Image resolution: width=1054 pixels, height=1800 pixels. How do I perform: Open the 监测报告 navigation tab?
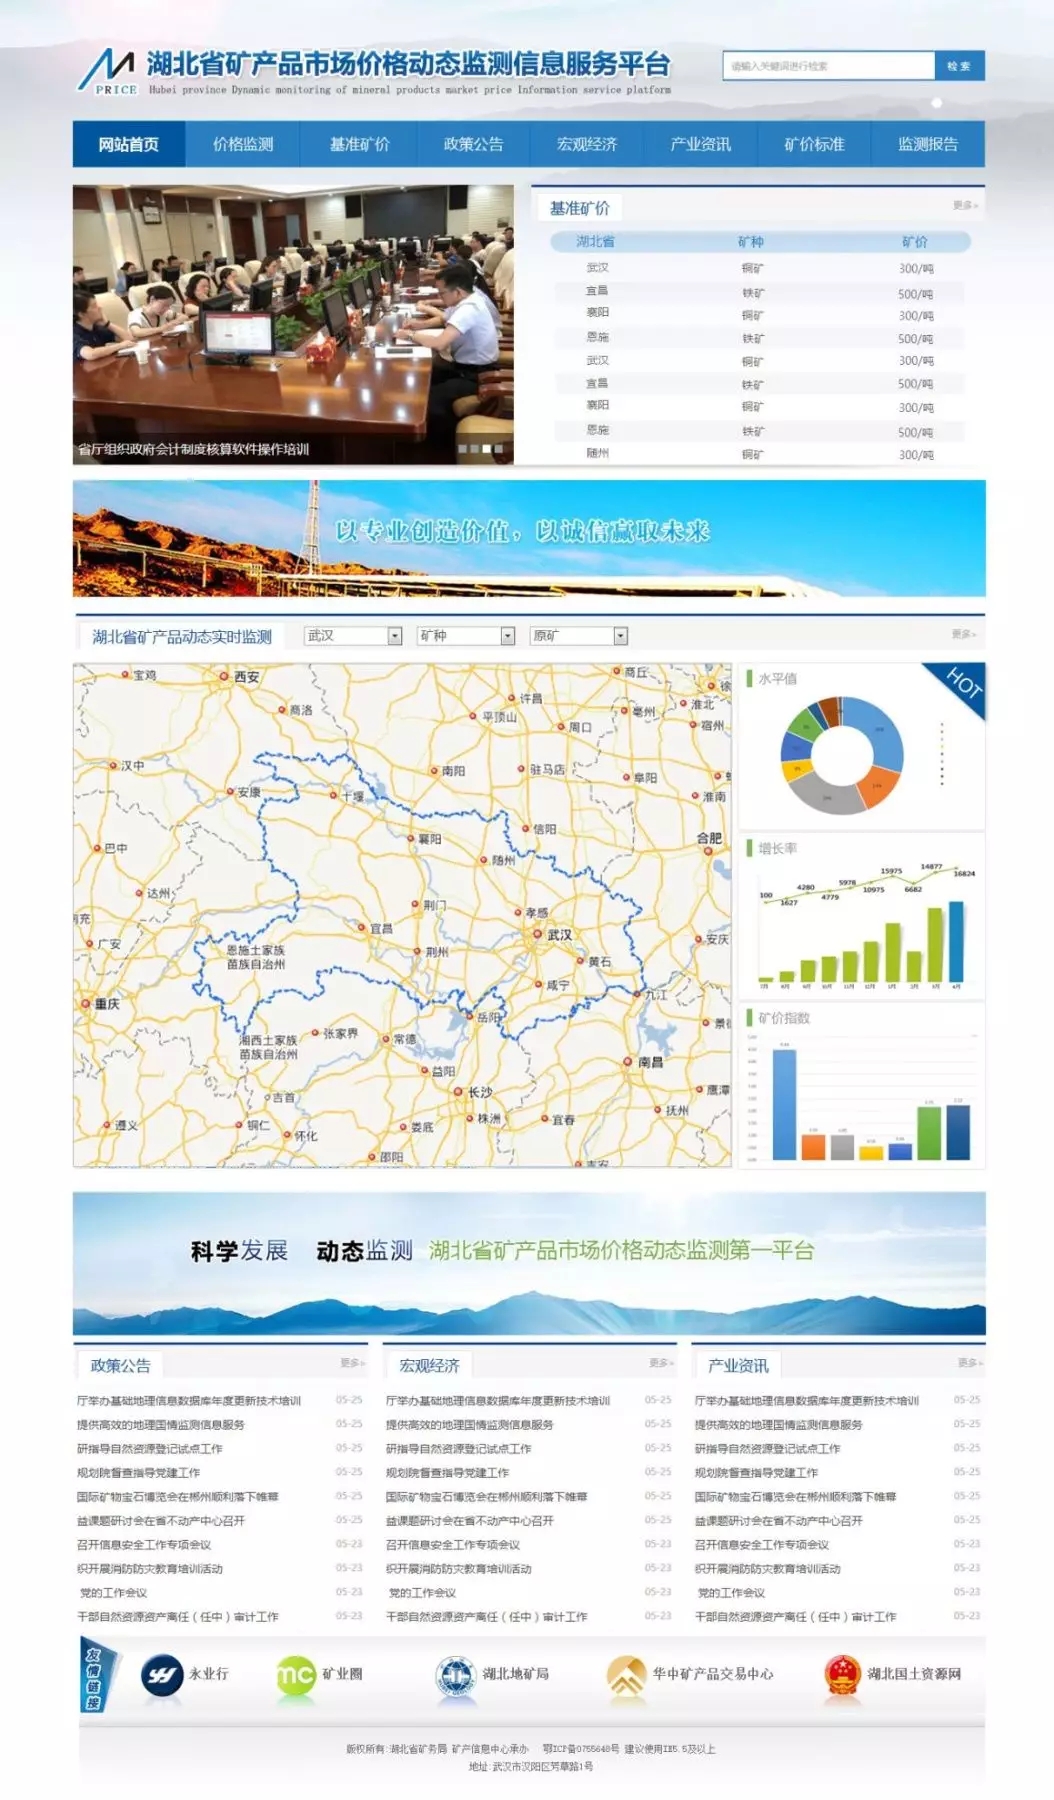click(x=927, y=144)
